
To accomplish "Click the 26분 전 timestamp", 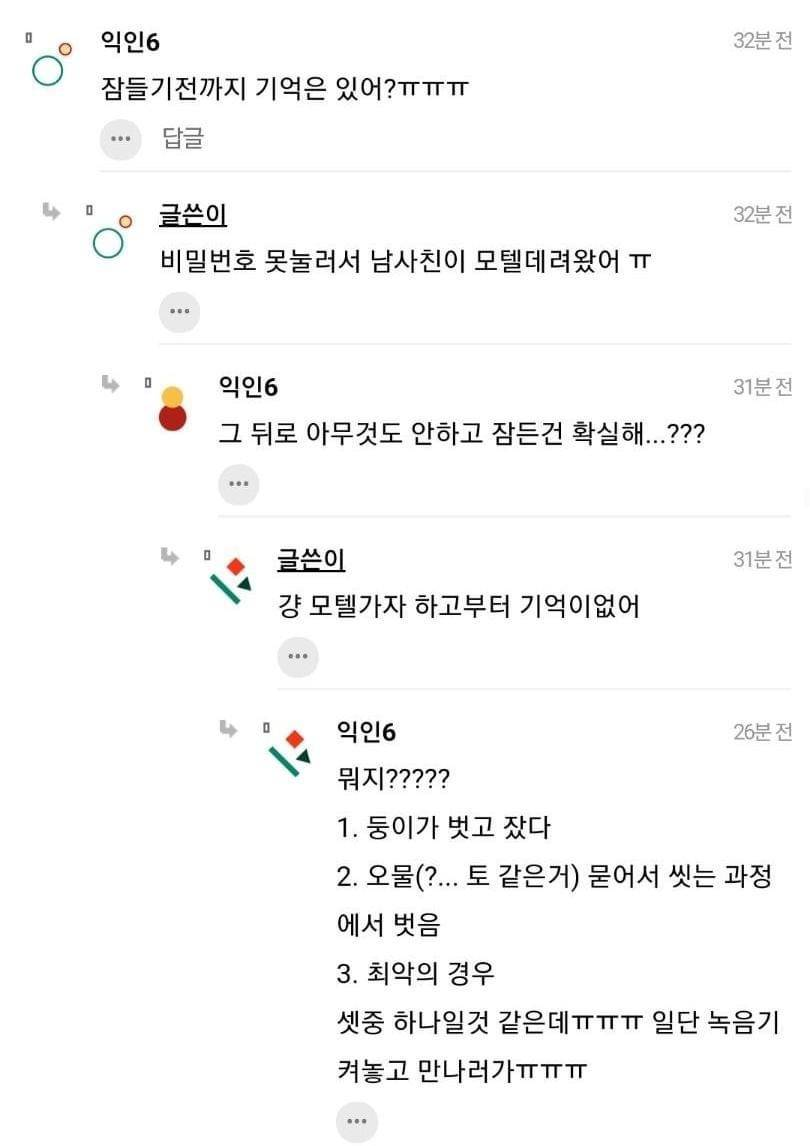I will pyautogui.click(x=762, y=732).
